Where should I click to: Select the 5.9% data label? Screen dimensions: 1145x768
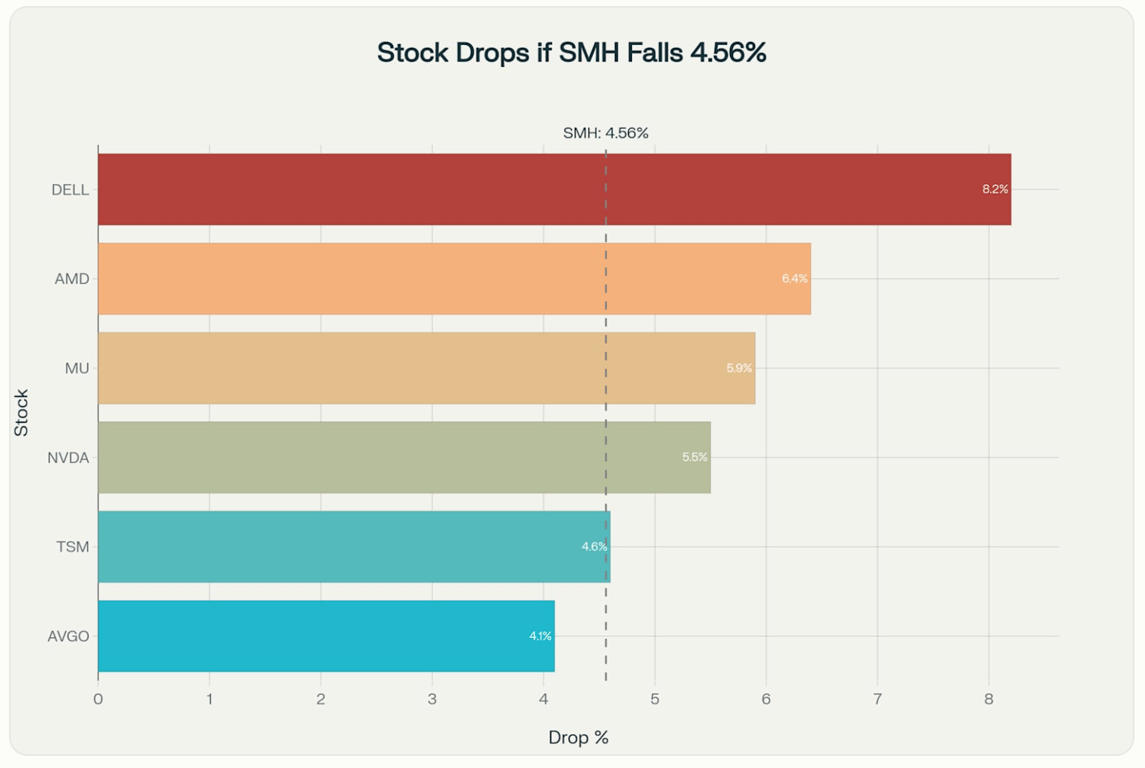coord(739,368)
